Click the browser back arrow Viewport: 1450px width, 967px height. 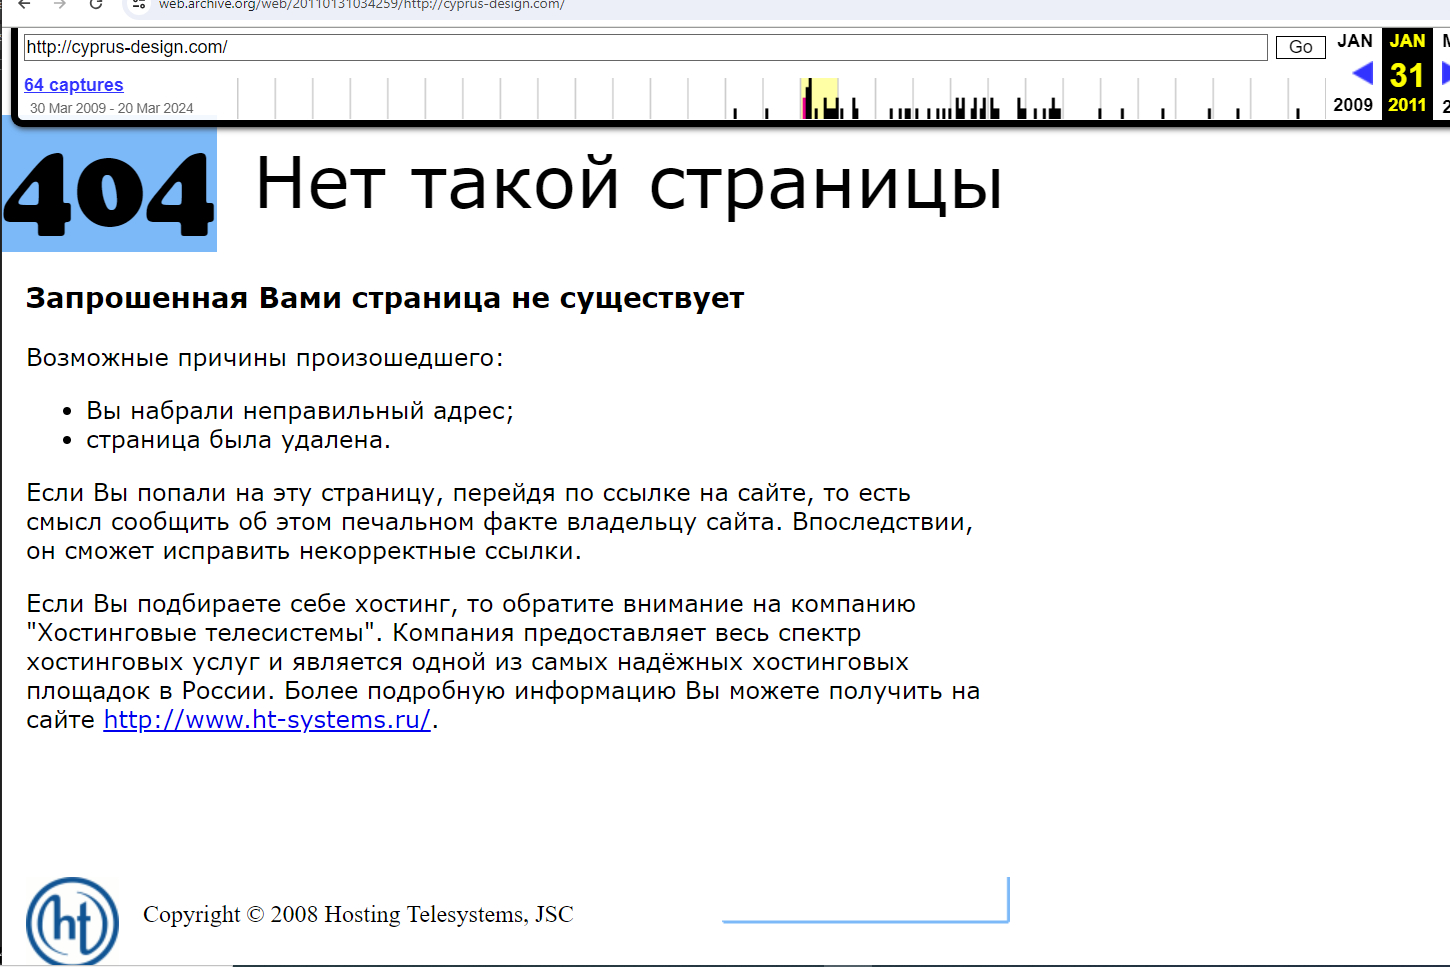24,5
